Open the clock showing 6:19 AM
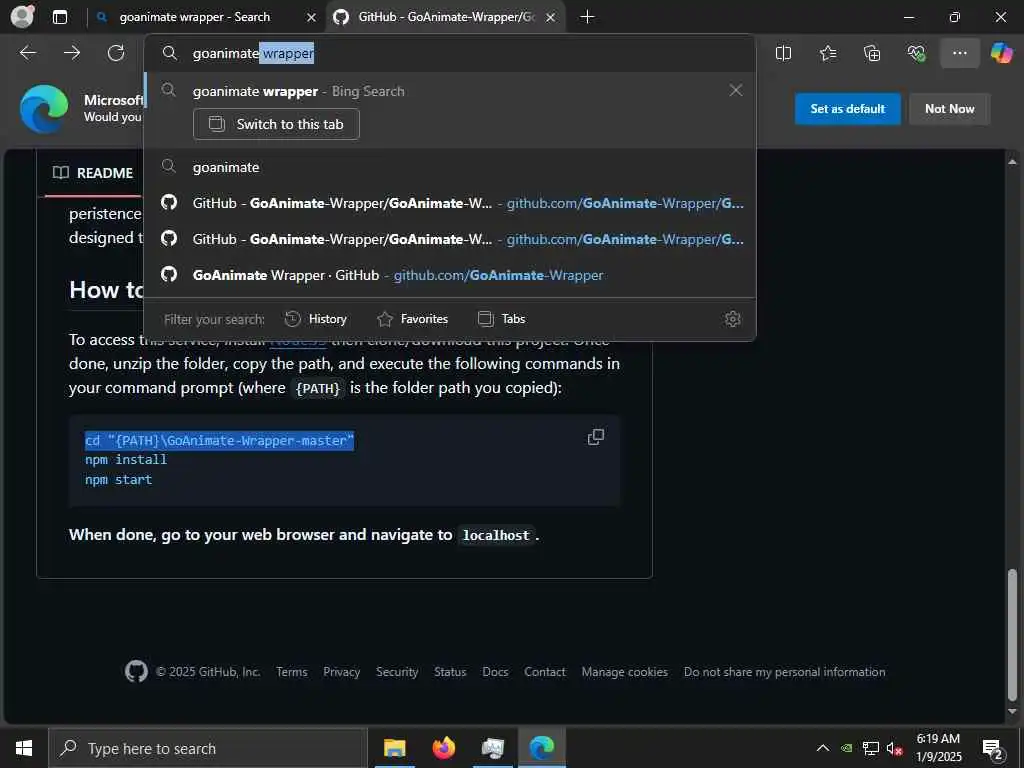This screenshot has width=1024, height=768. [938, 748]
